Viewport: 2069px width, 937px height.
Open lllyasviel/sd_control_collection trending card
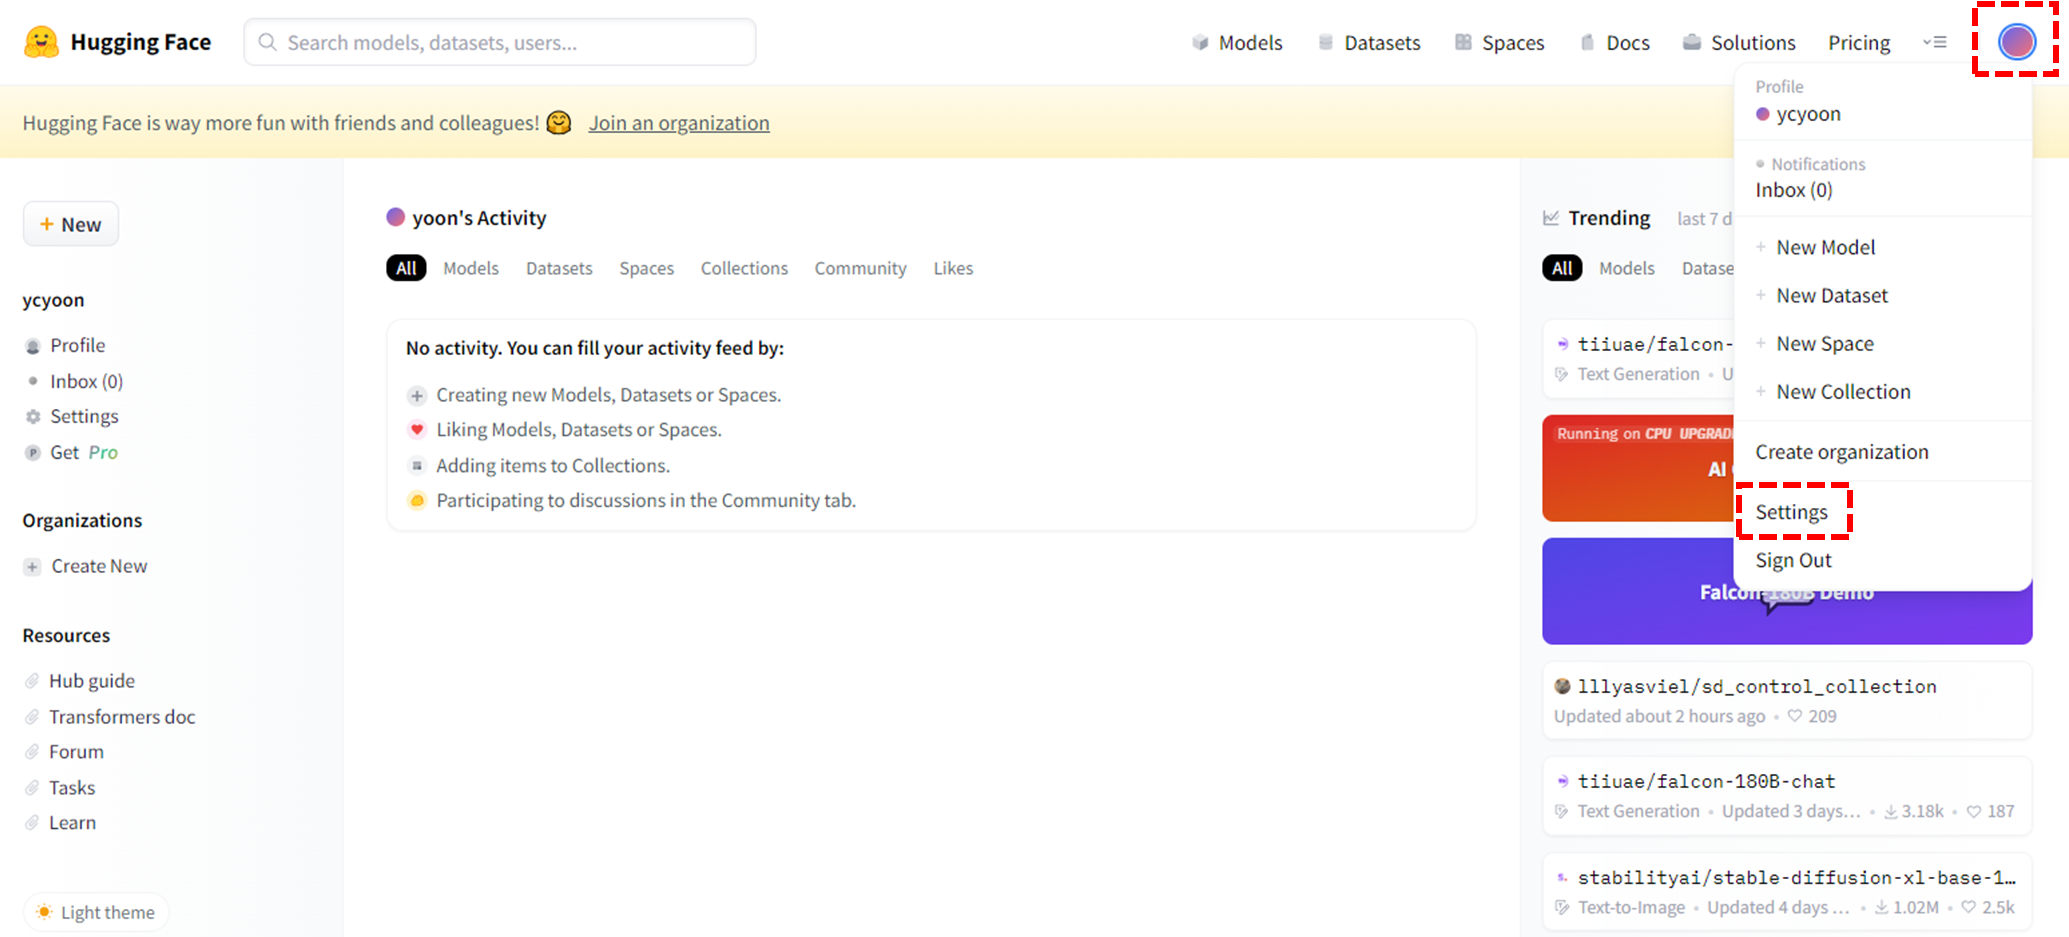tap(1787, 701)
